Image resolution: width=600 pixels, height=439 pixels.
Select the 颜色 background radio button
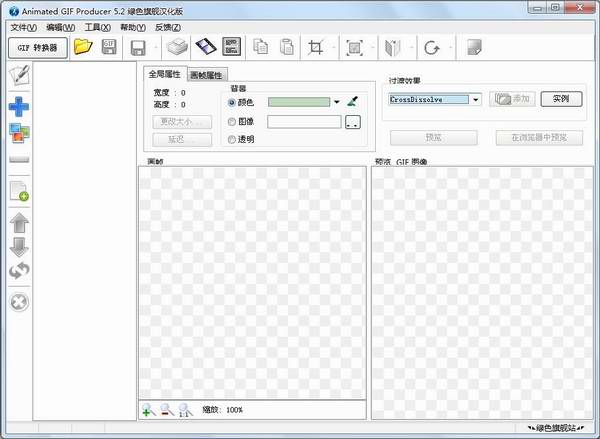coord(232,103)
